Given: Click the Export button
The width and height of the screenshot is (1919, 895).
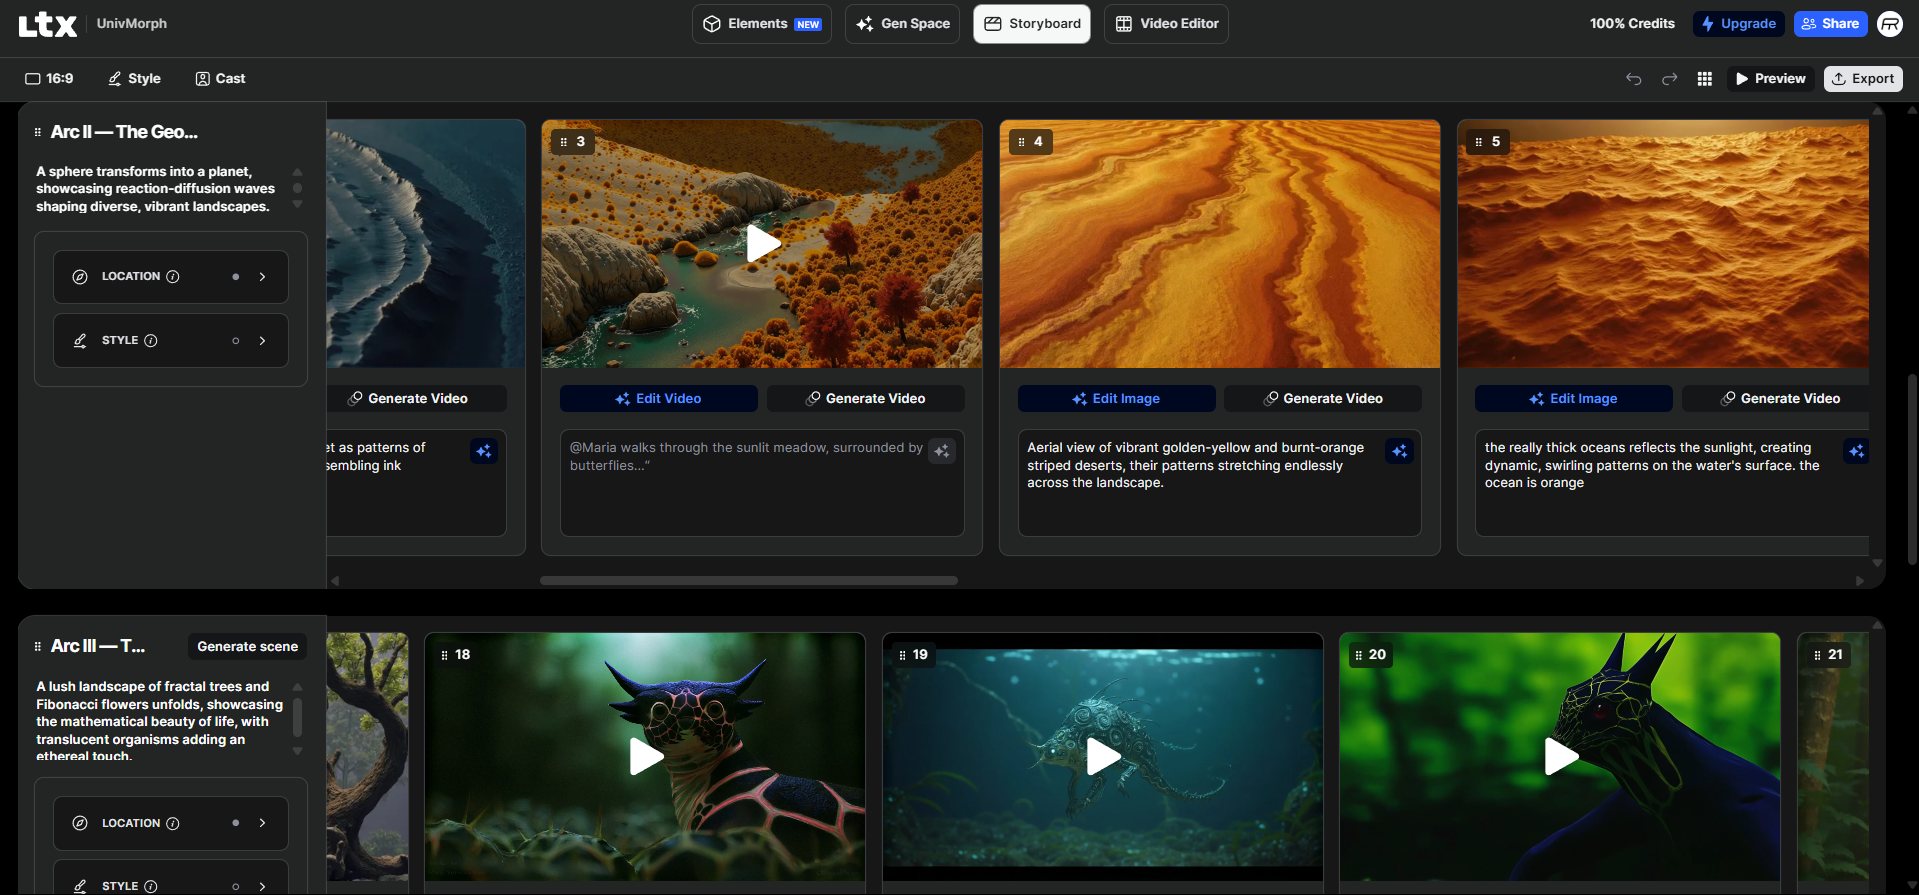Looking at the screenshot, I should pyautogui.click(x=1863, y=79).
